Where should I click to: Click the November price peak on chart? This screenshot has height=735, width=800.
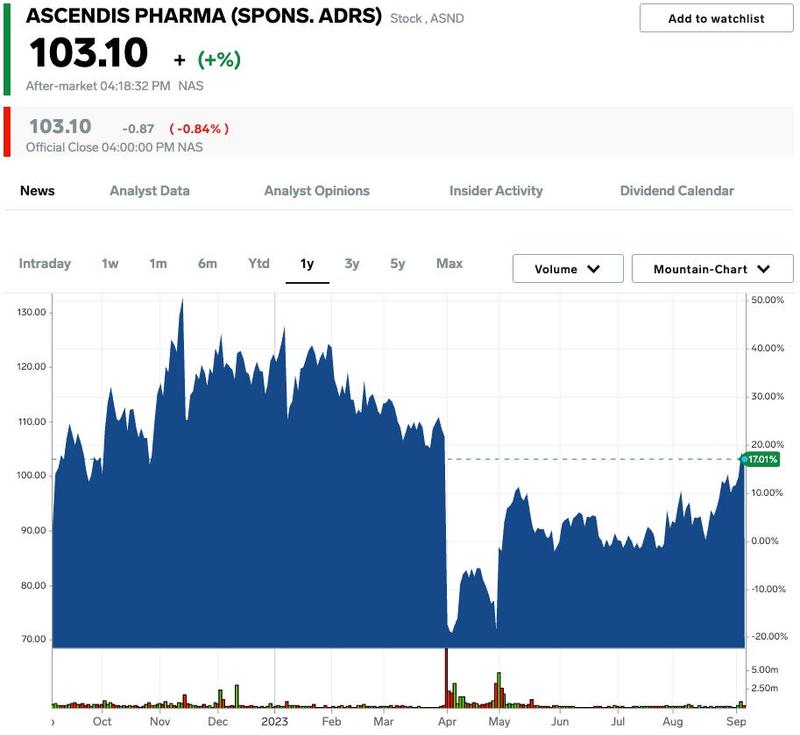click(x=182, y=301)
